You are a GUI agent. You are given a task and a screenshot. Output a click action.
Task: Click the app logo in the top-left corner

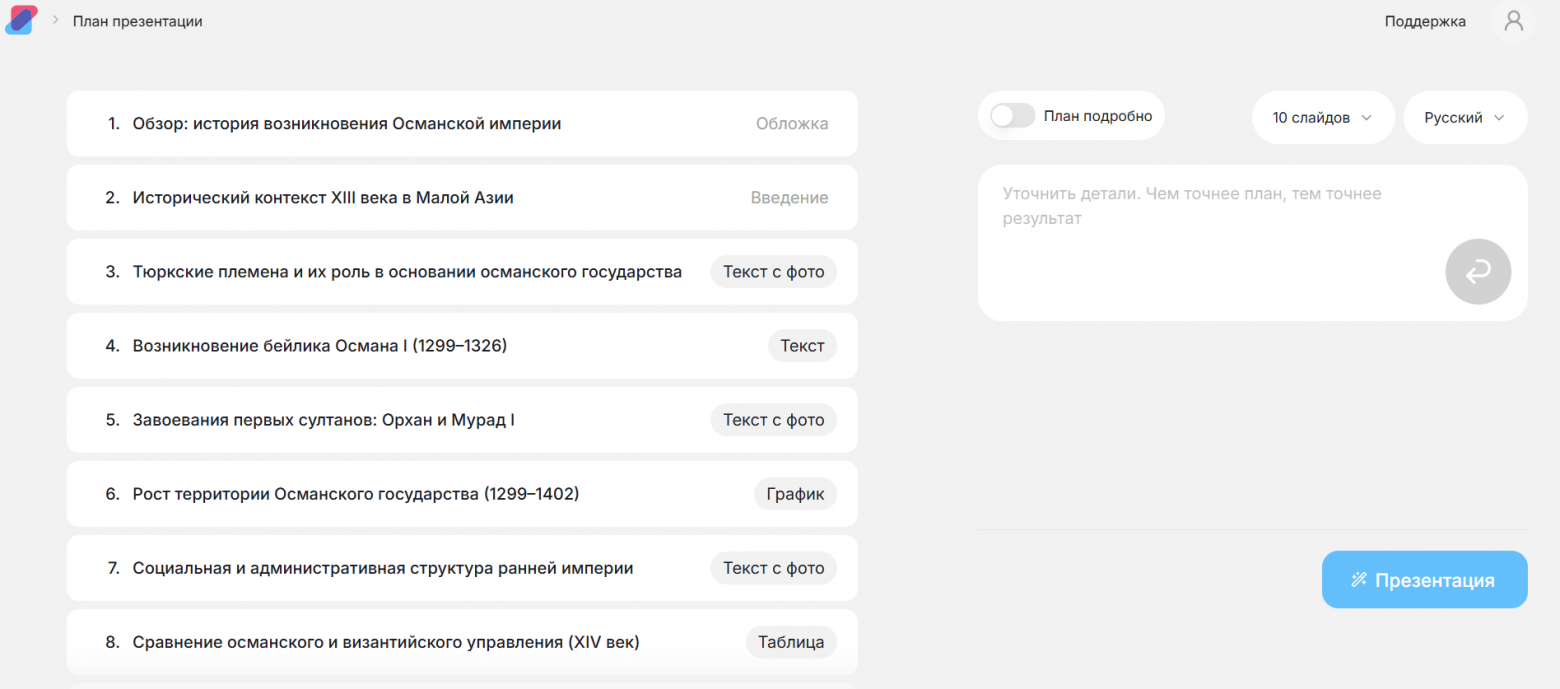pos(21,20)
